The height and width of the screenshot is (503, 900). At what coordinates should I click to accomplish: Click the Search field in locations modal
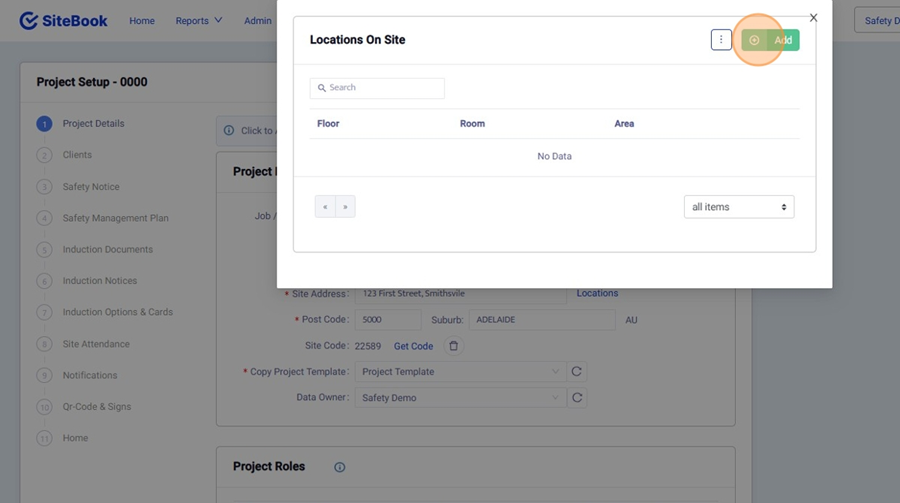click(377, 88)
